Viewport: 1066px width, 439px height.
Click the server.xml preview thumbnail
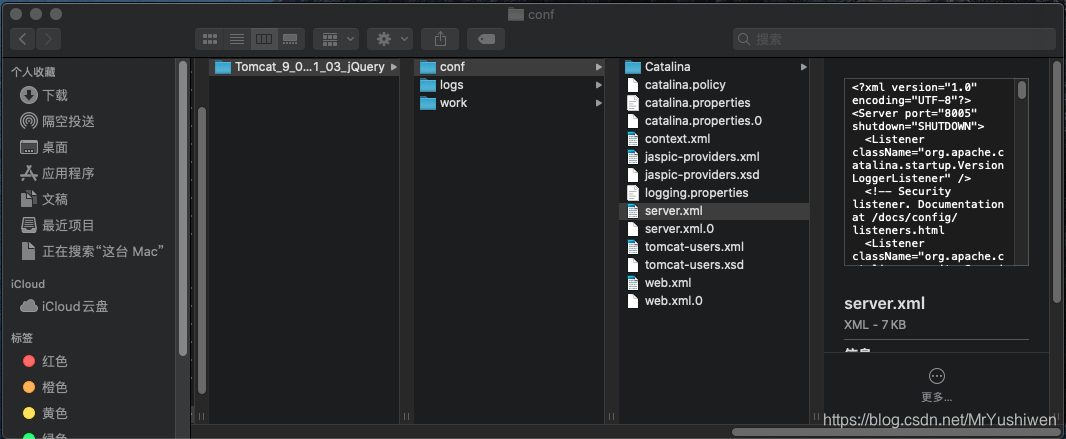(936, 173)
